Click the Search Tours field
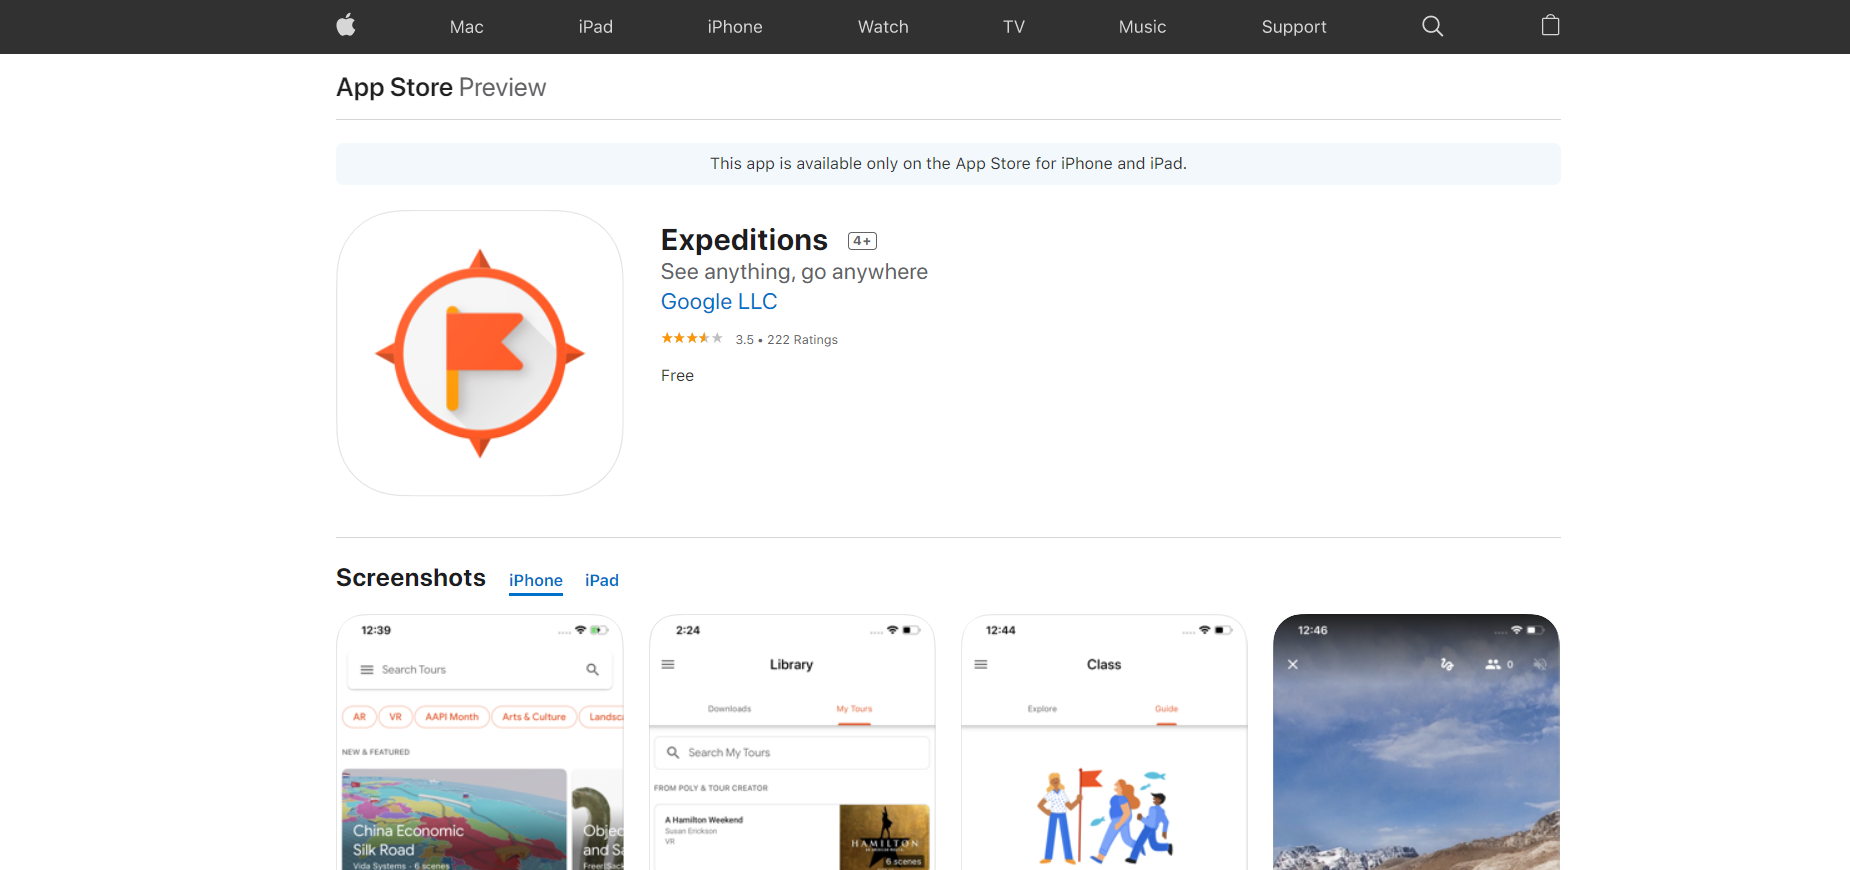This screenshot has width=1850, height=870. click(x=480, y=670)
